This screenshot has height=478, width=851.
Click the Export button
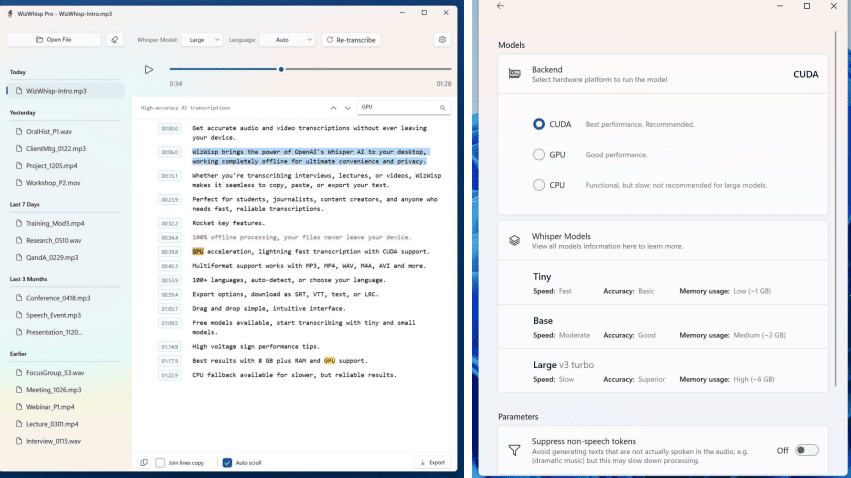pos(432,463)
